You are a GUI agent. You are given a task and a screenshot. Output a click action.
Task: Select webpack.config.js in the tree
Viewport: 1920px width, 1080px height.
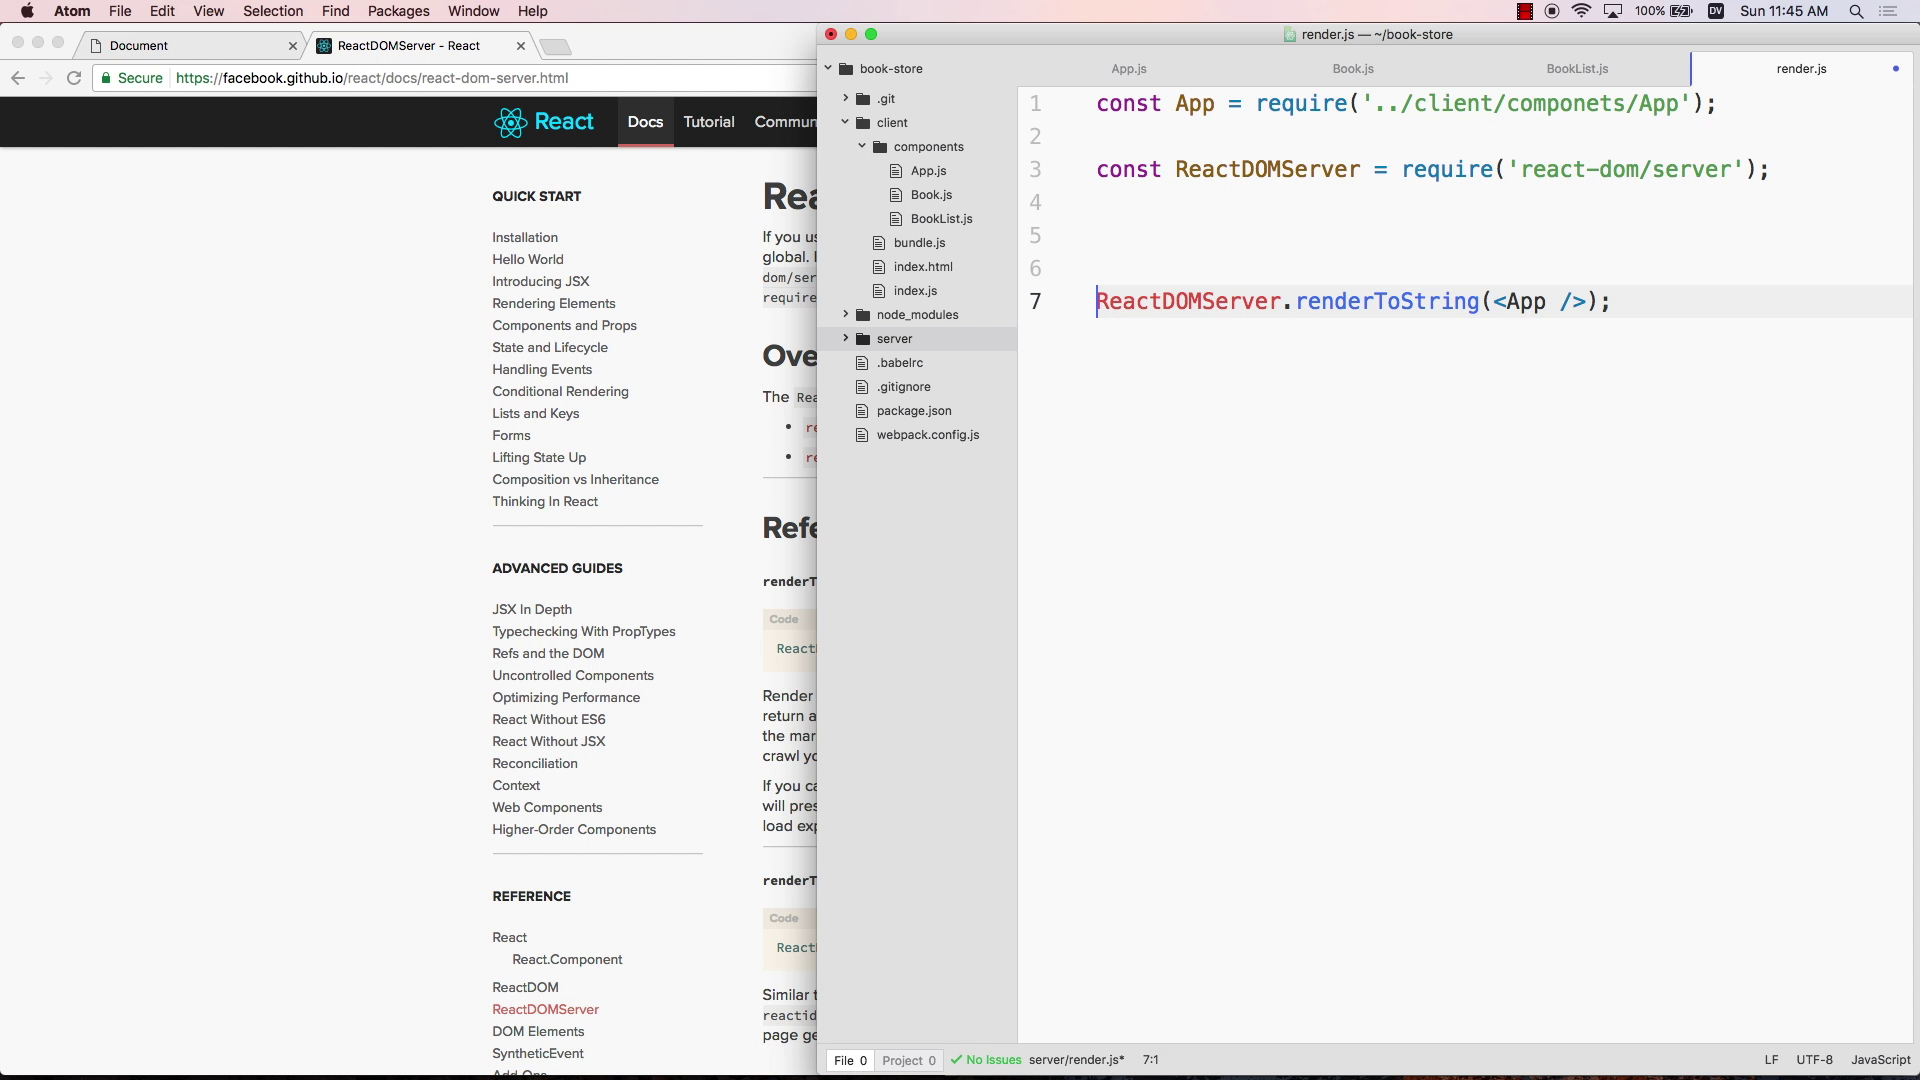[928, 435]
